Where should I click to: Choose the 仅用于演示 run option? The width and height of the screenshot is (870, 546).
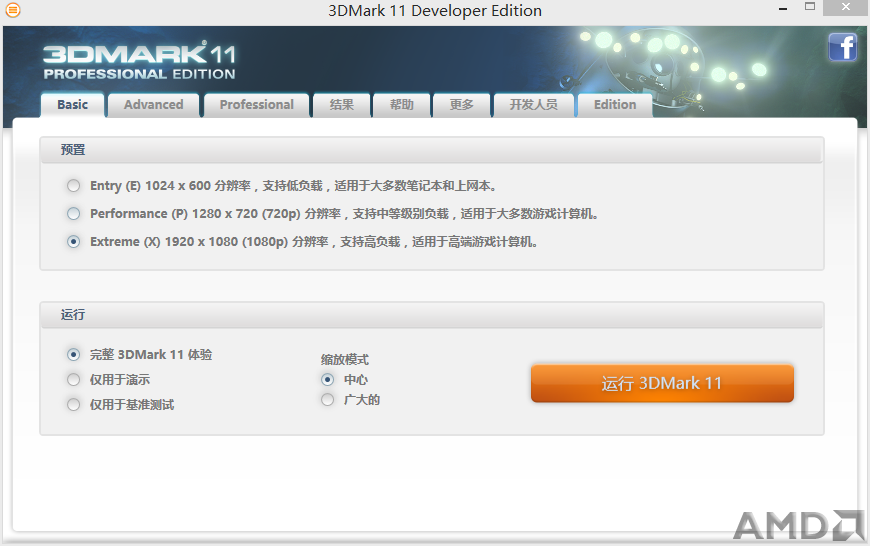(x=73, y=380)
